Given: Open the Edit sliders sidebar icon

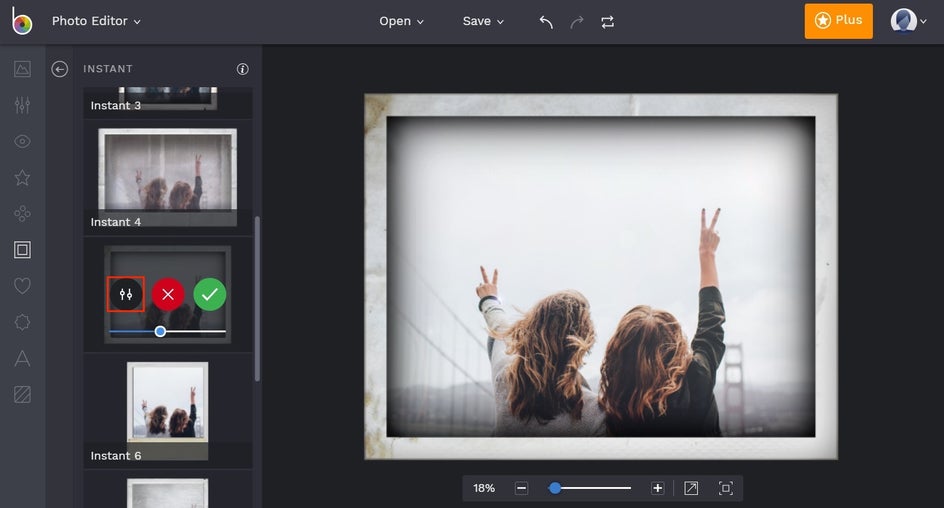Looking at the screenshot, I should [22, 105].
